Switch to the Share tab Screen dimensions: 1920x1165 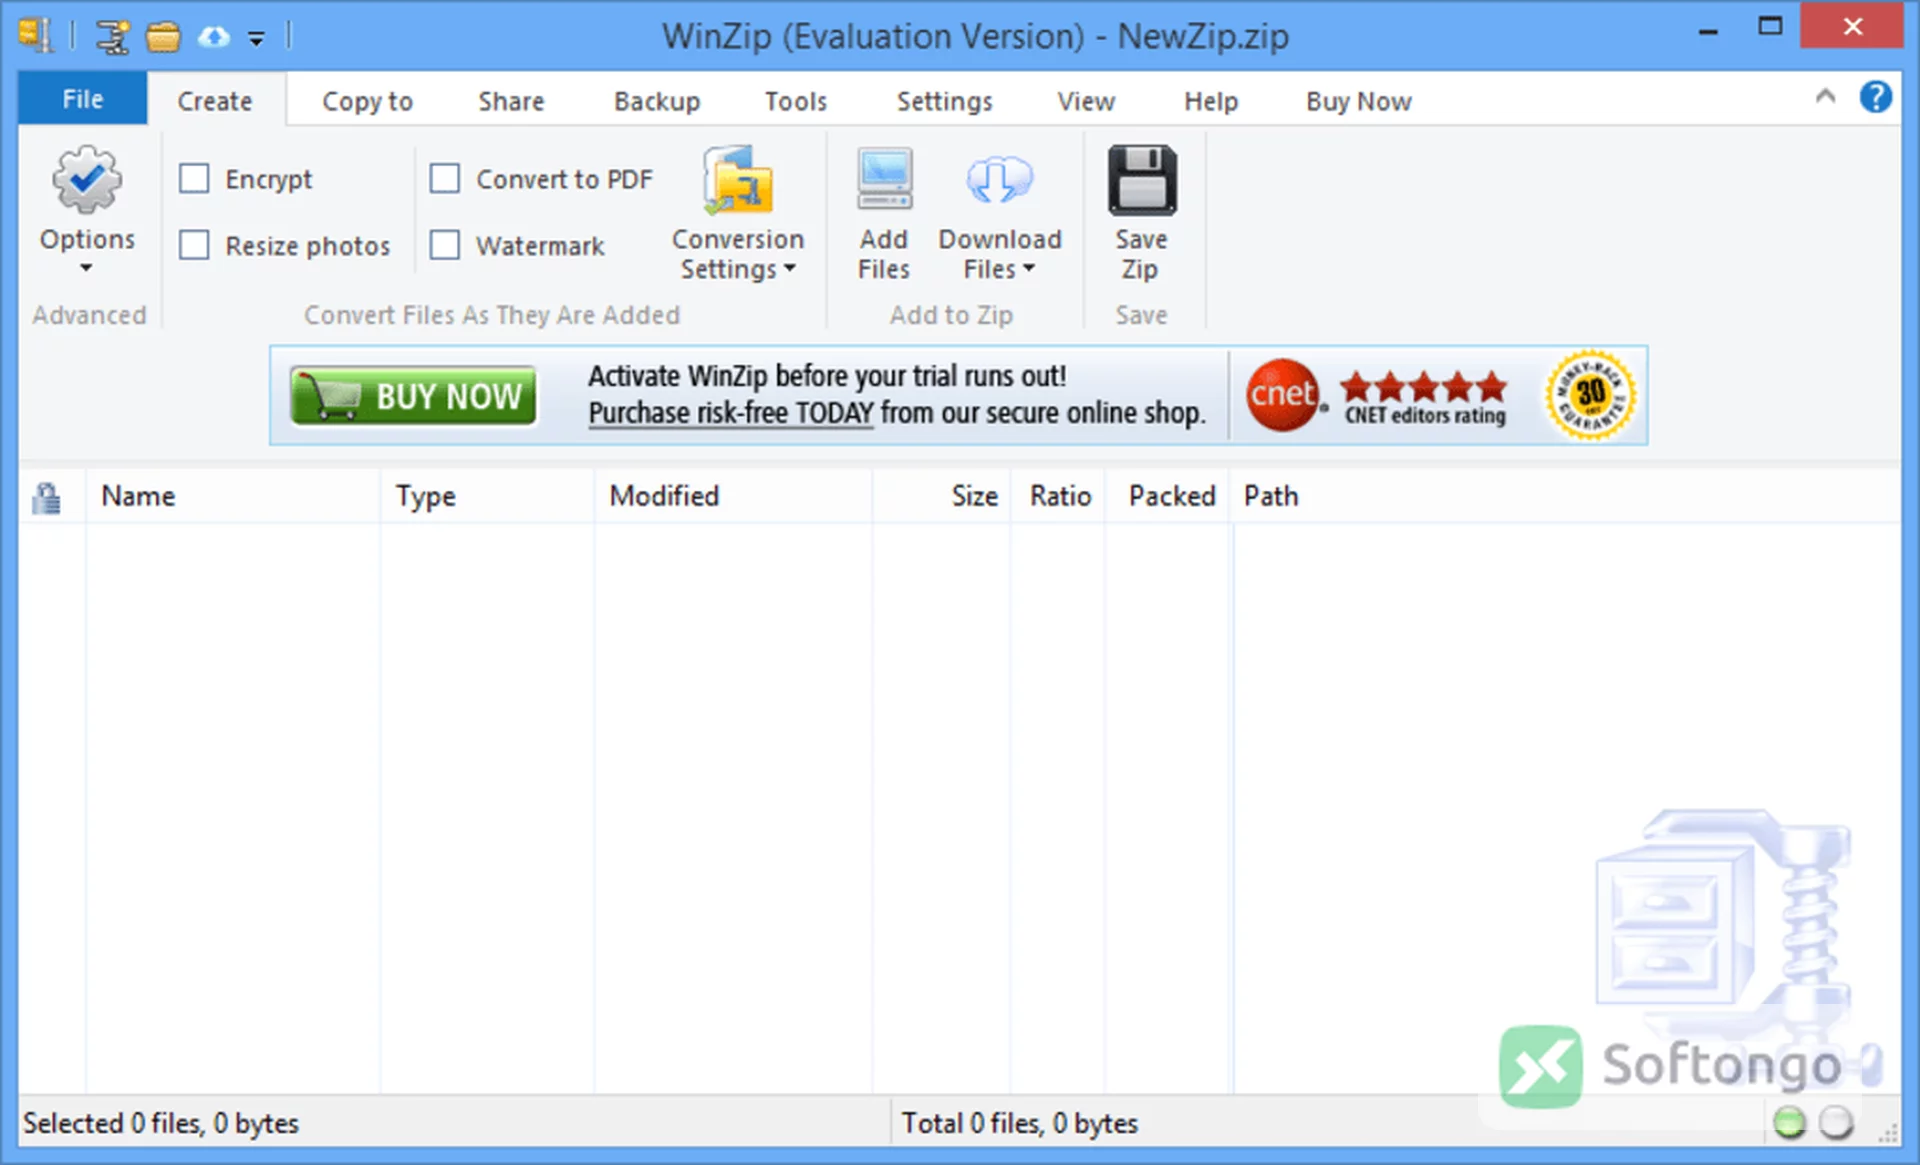point(511,101)
